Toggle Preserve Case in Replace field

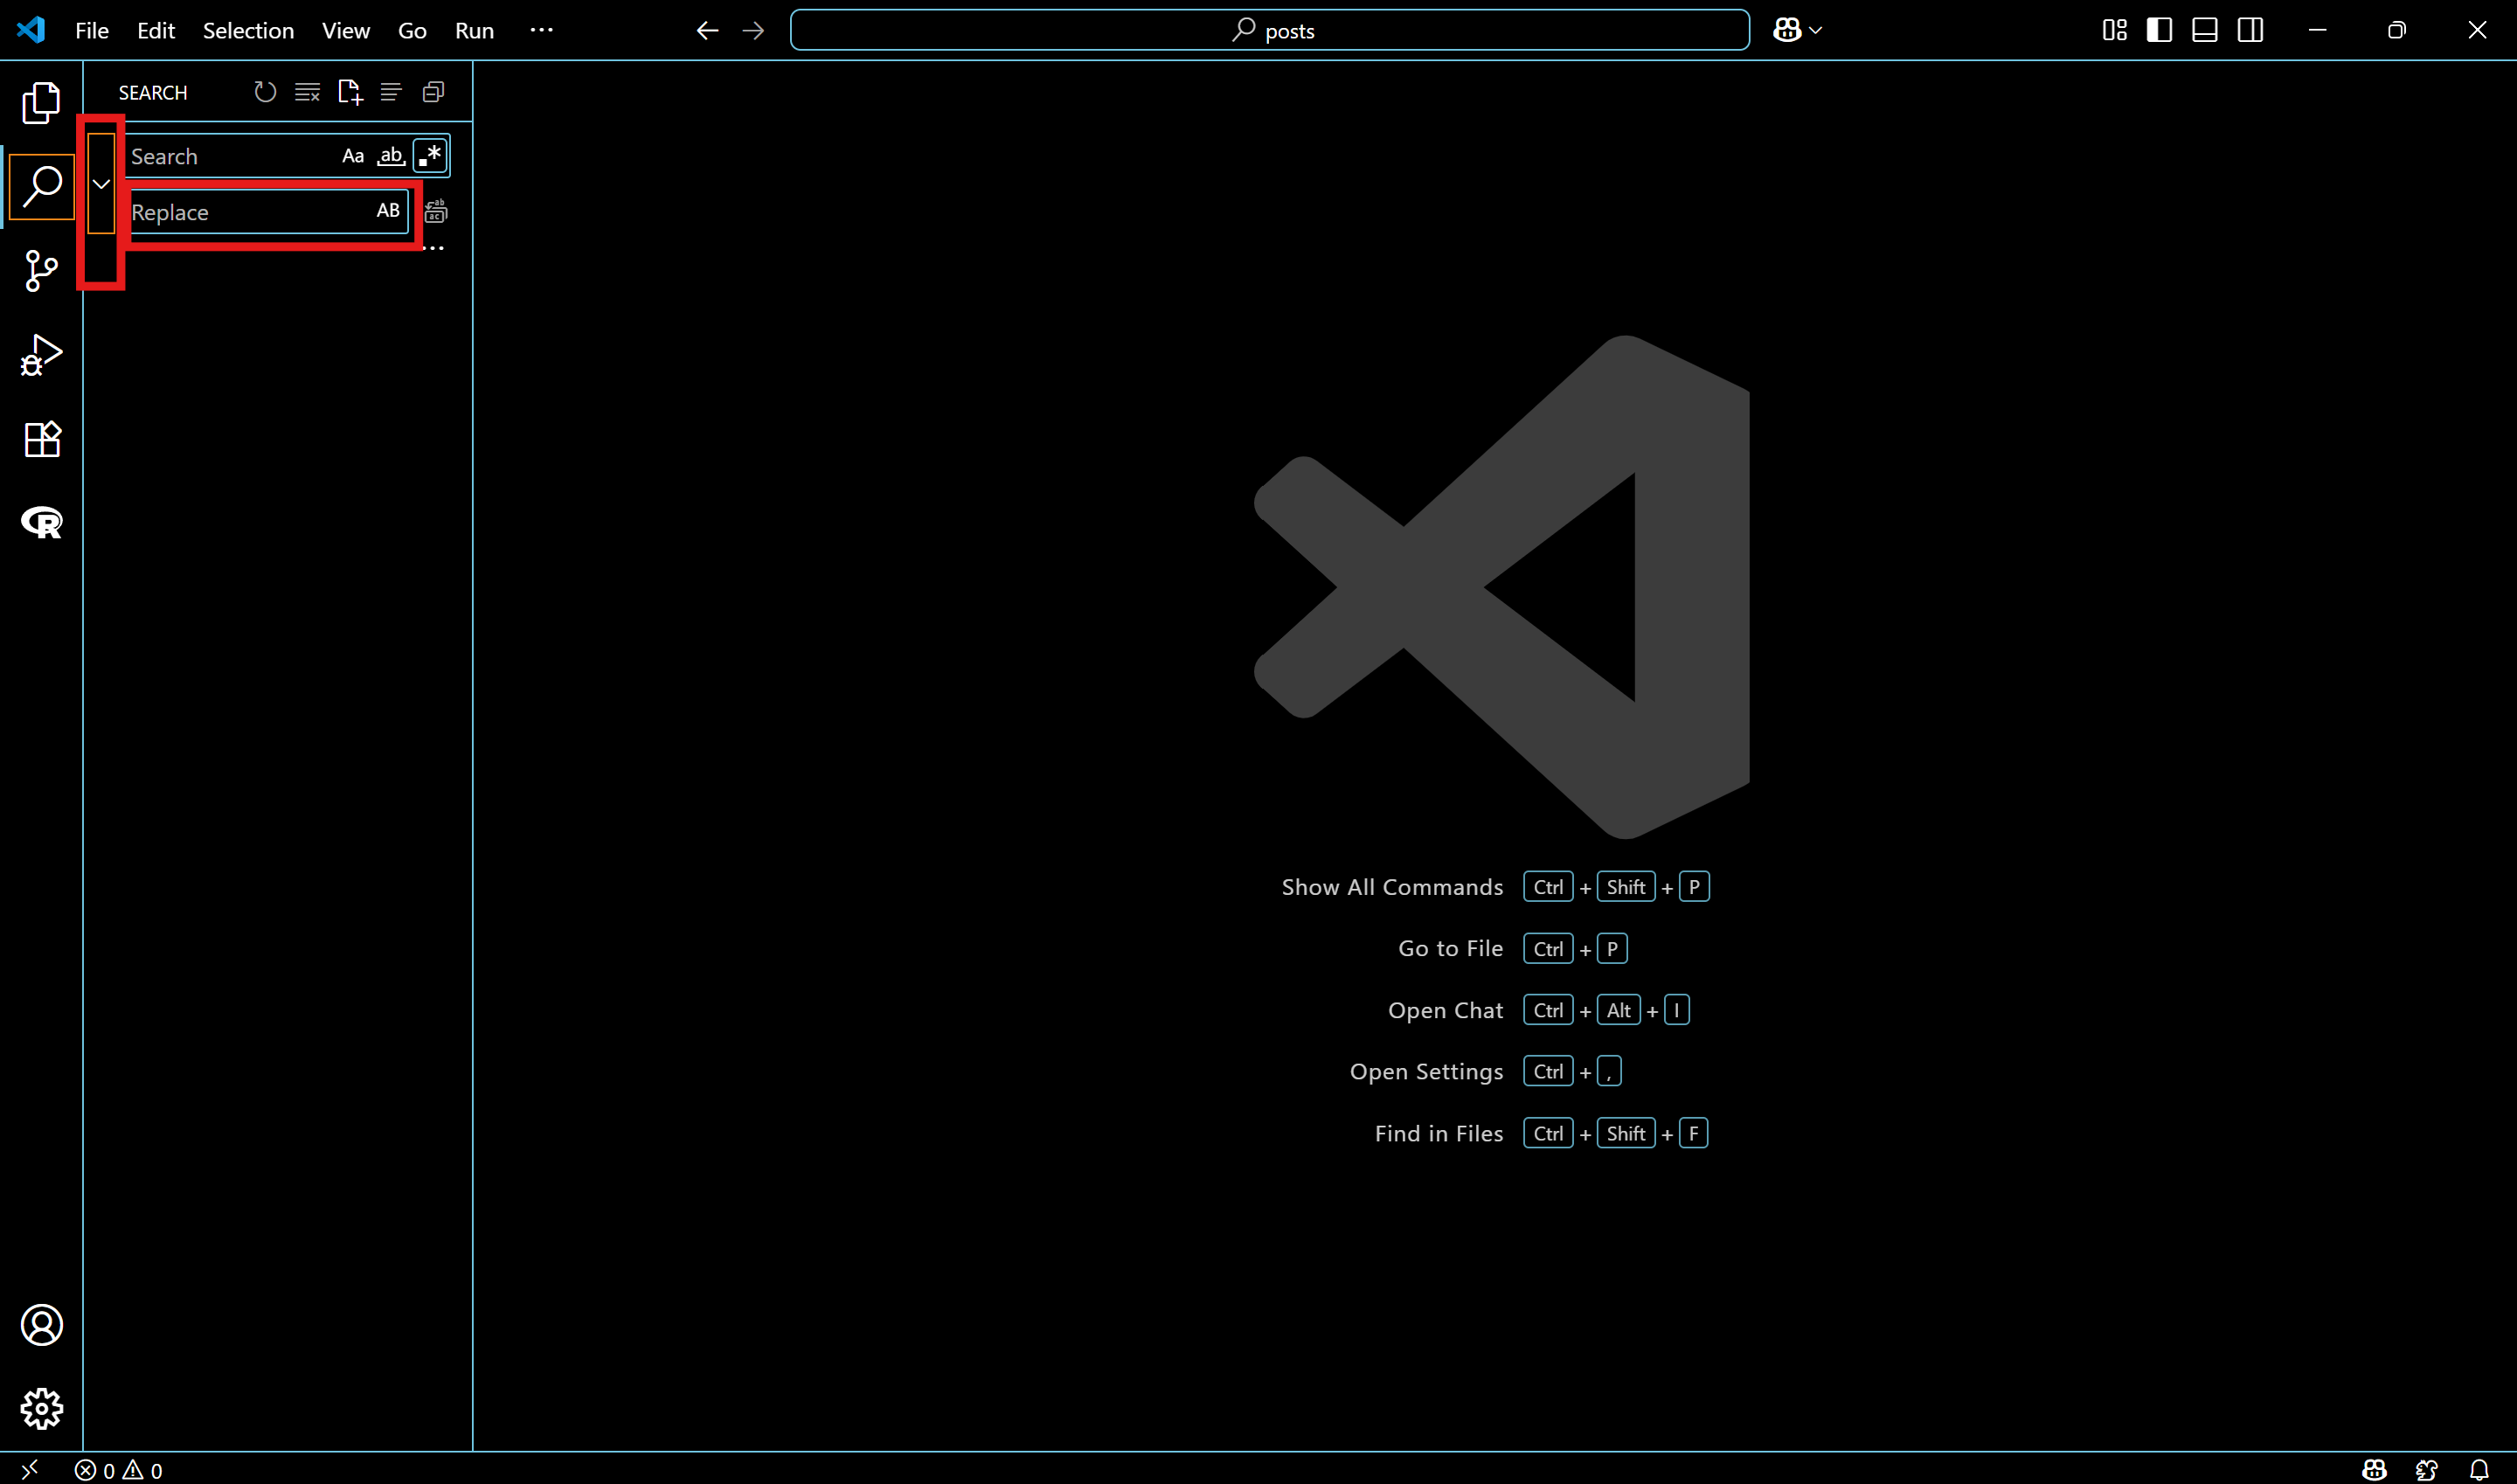click(388, 211)
